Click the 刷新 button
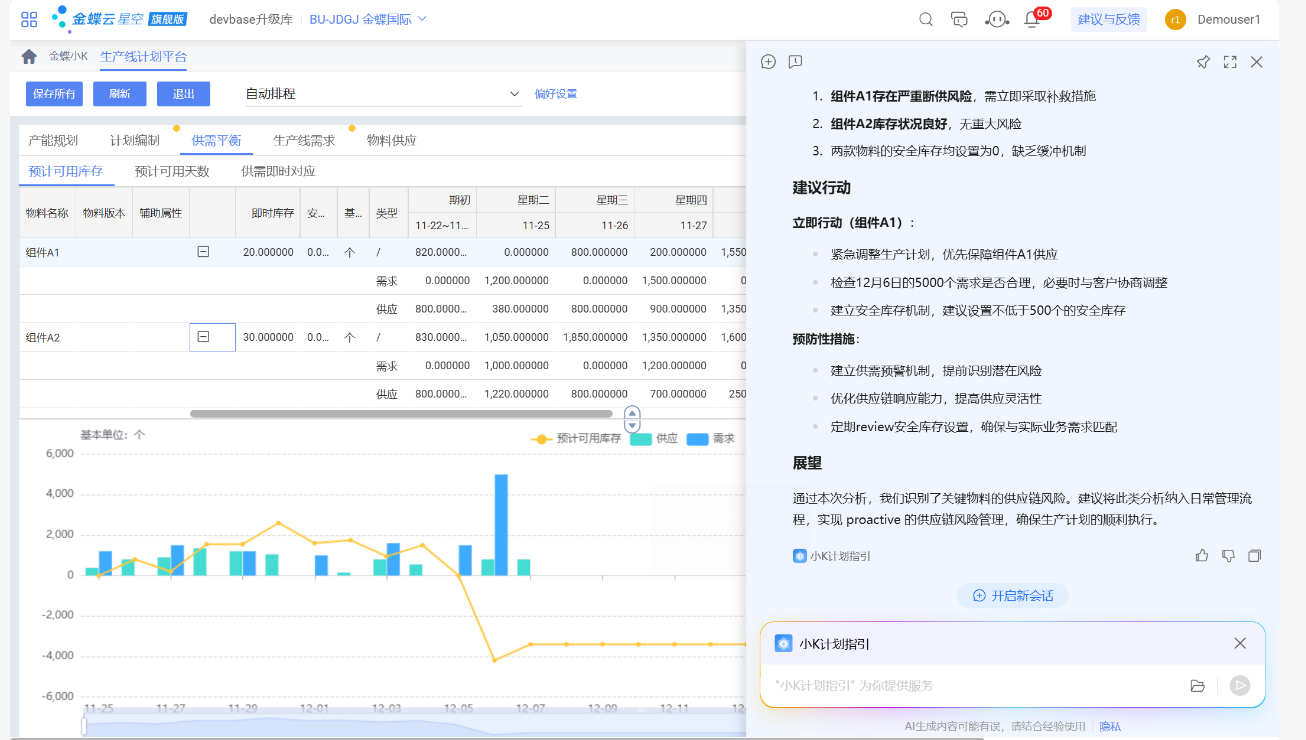This screenshot has height=740, width=1306. click(120, 94)
